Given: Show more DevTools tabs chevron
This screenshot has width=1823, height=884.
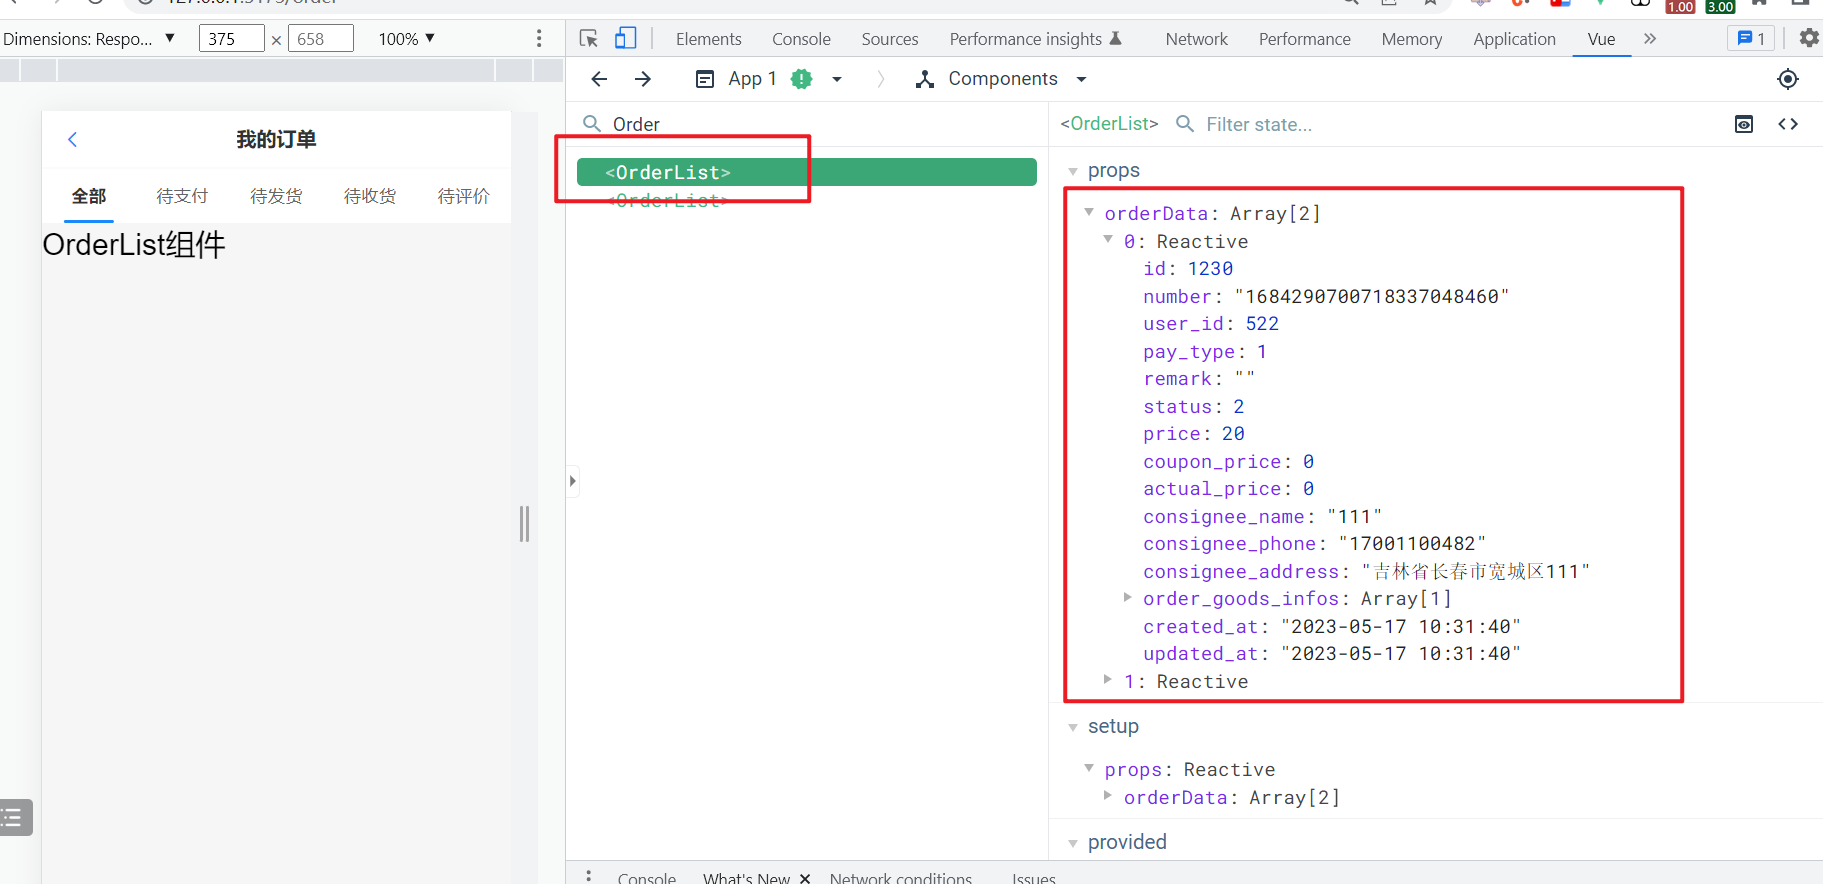Looking at the screenshot, I should click(x=1650, y=39).
